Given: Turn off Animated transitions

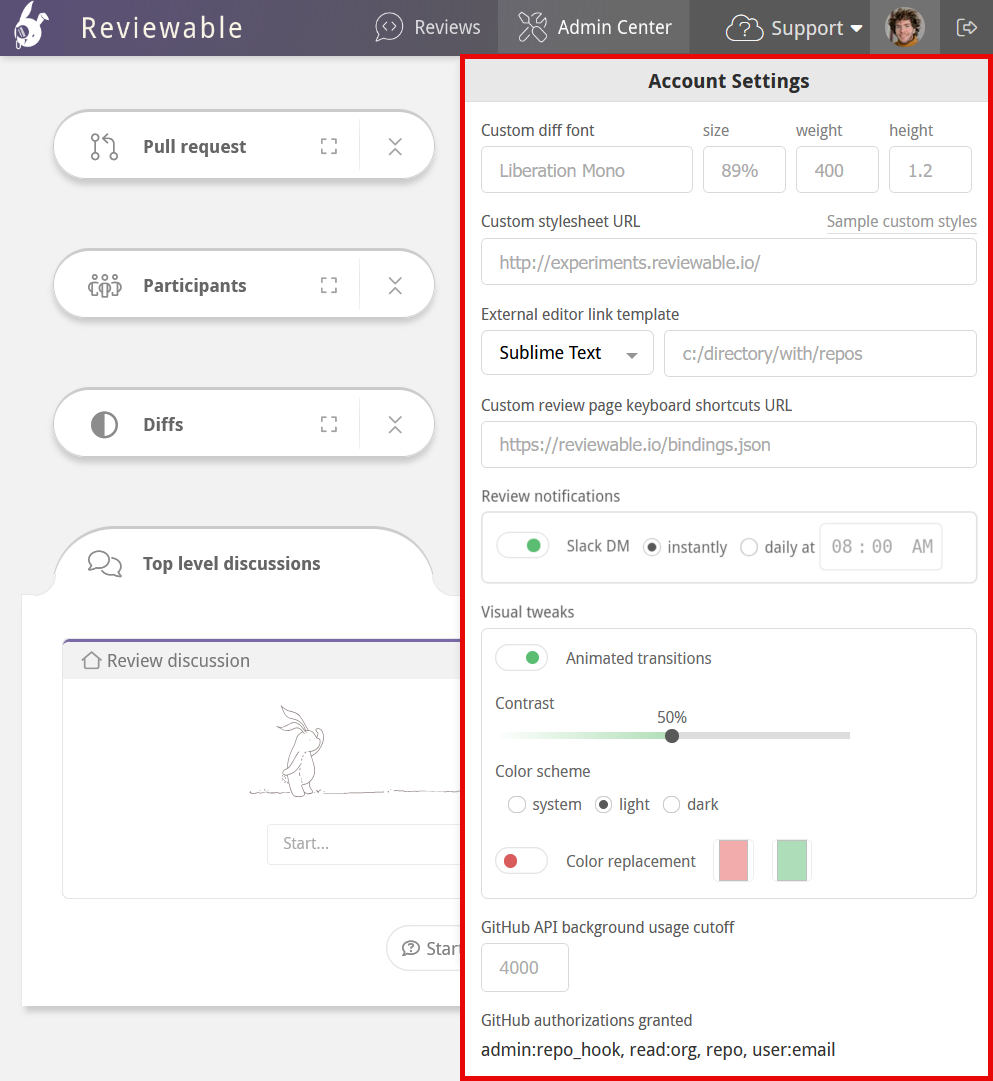Looking at the screenshot, I should [x=521, y=657].
